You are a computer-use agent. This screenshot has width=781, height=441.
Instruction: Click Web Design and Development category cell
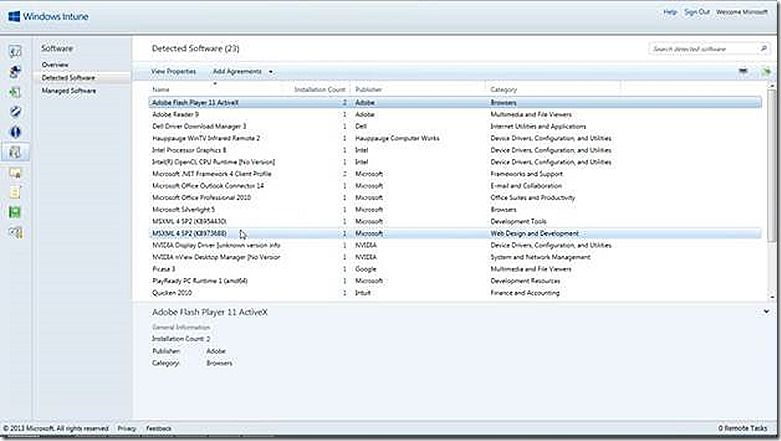point(535,233)
